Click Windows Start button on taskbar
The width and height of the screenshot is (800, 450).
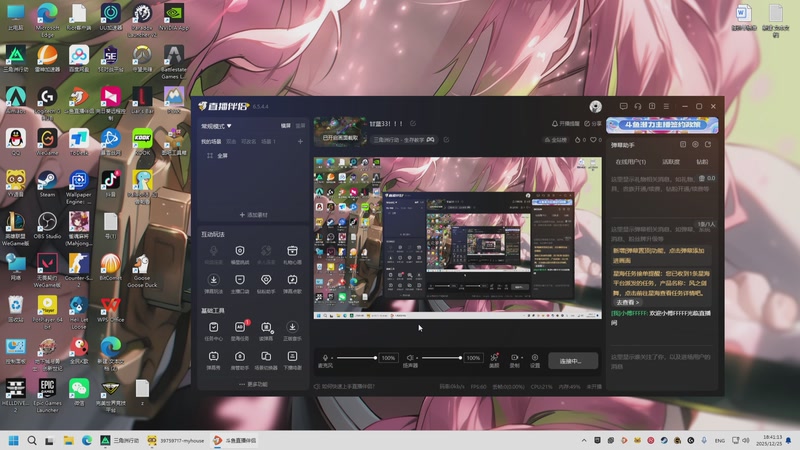[x=14, y=440]
